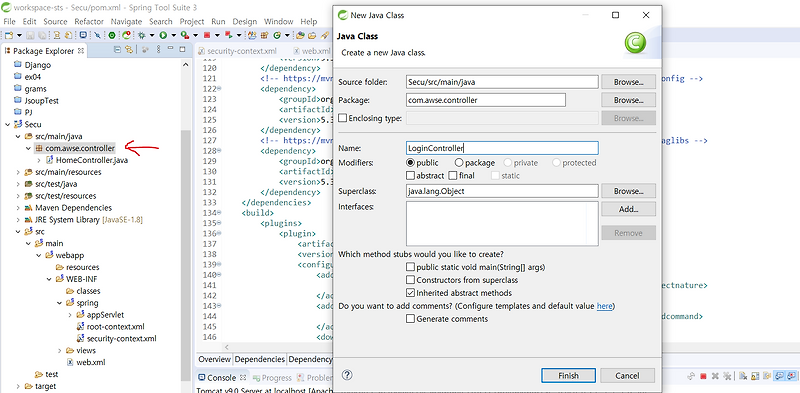The width and height of the screenshot is (800, 393).
Task: Open the help question mark icon
Action: pyautogui.click(x=347, y=375)
